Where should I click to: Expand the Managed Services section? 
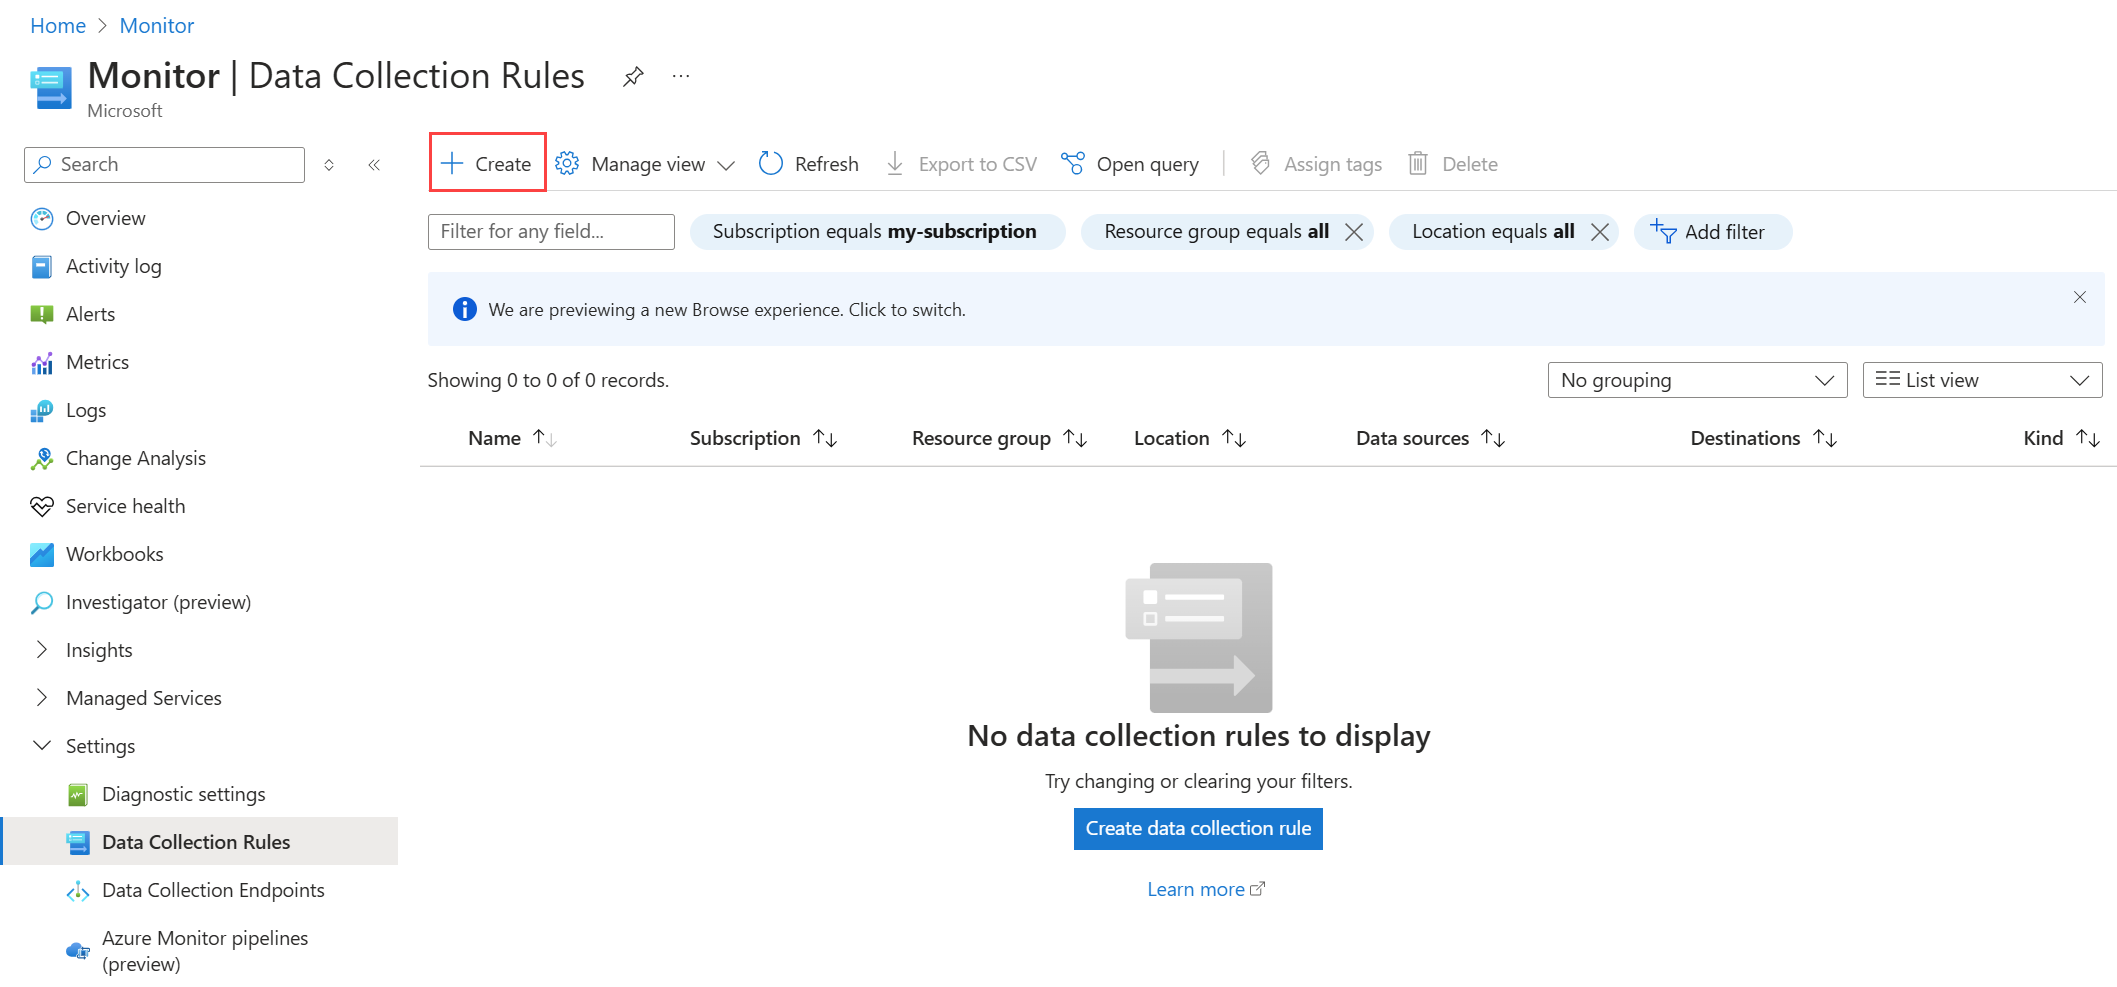[x=42, y=698]
